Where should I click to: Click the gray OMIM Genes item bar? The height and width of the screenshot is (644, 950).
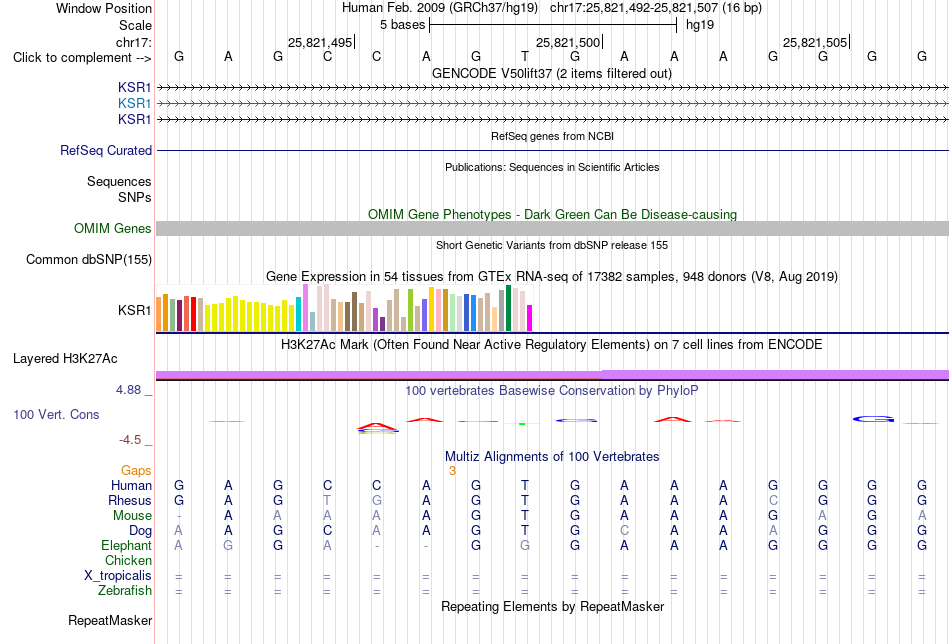tap(552, 228)
